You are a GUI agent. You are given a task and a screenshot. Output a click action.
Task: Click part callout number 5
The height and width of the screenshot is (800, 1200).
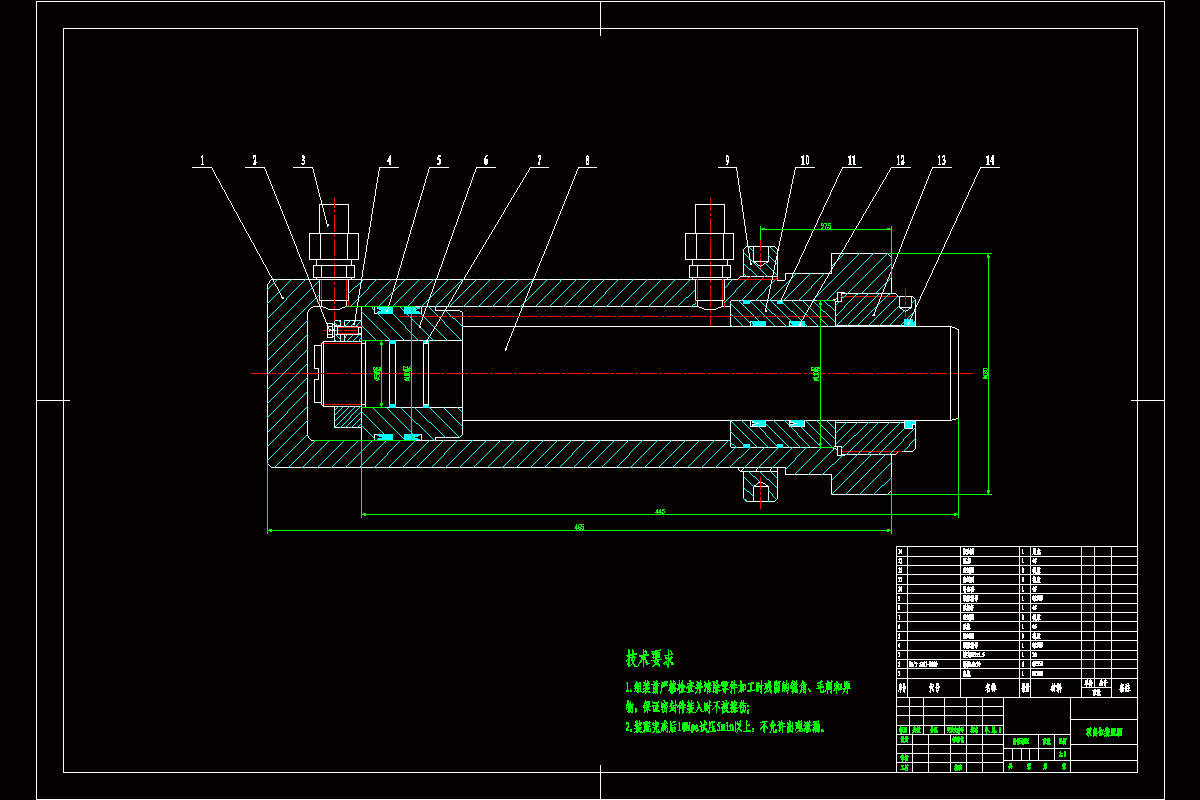[438, 160]
